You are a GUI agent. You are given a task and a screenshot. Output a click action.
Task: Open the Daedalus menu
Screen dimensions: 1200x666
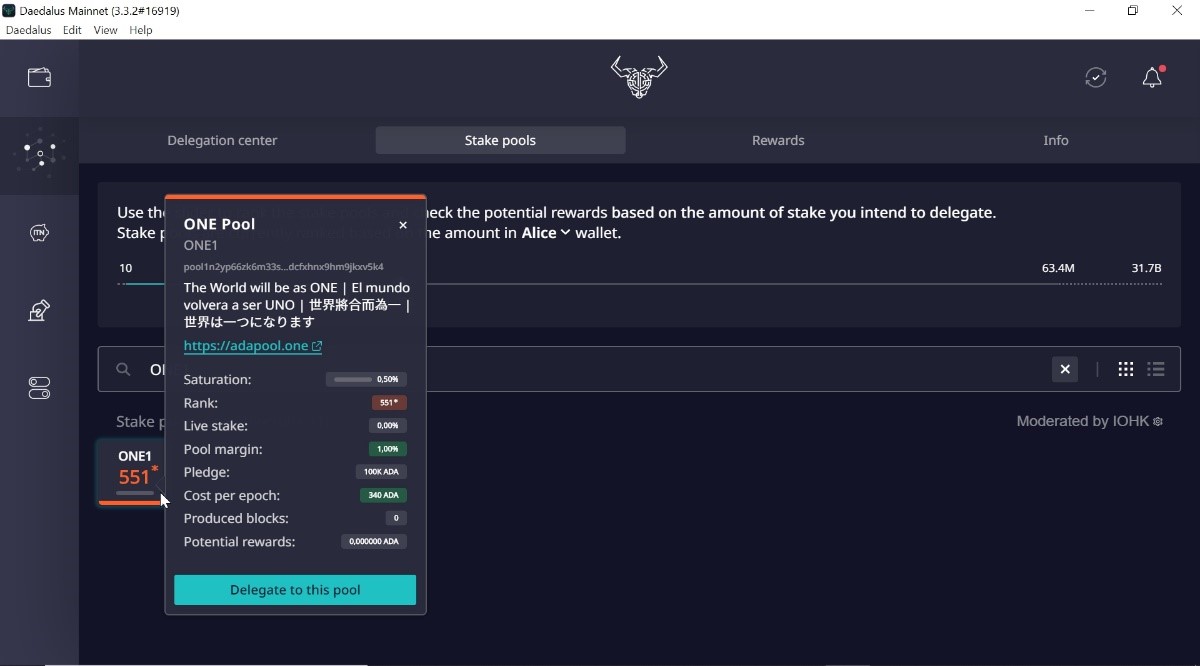coord(28,30)
